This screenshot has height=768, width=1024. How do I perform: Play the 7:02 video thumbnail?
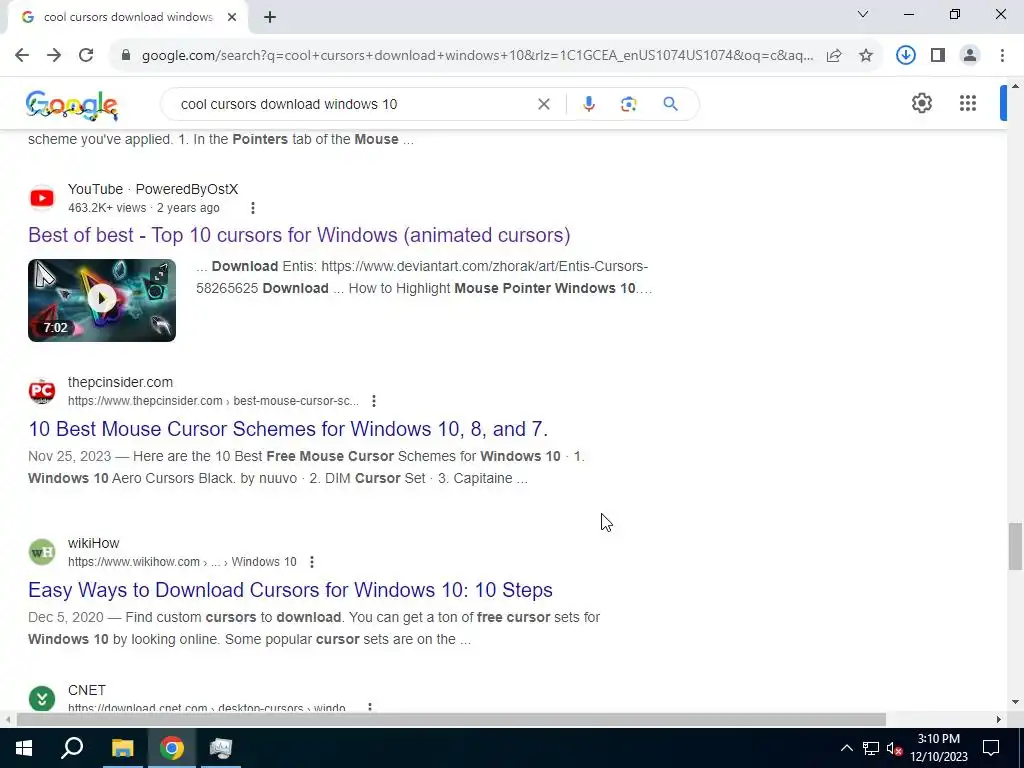tap(102, 300)
